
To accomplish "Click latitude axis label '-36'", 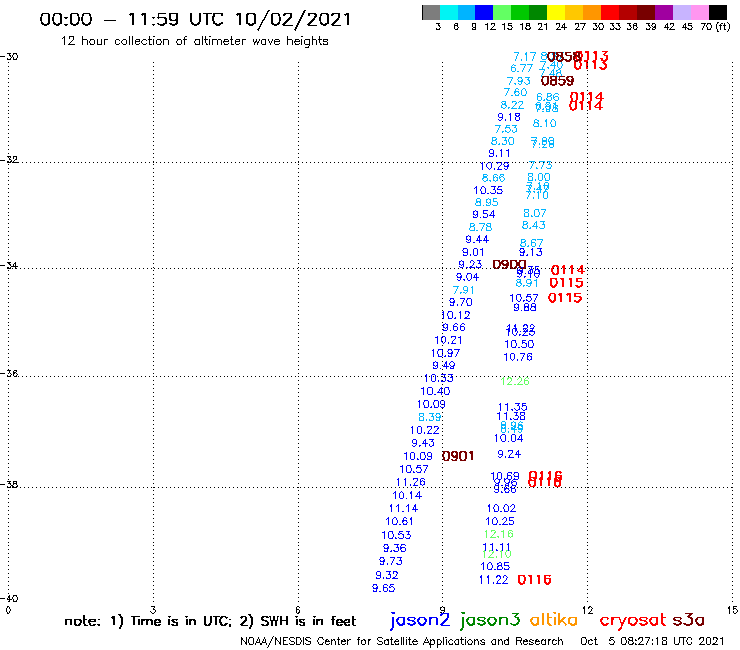I will click(x=9, y=373).
